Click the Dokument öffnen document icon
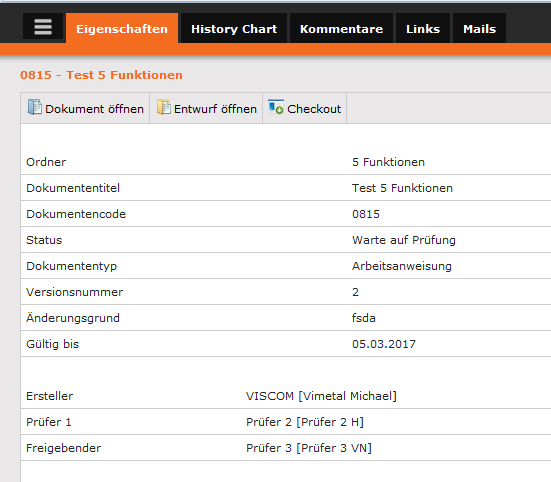 point(34,107)
